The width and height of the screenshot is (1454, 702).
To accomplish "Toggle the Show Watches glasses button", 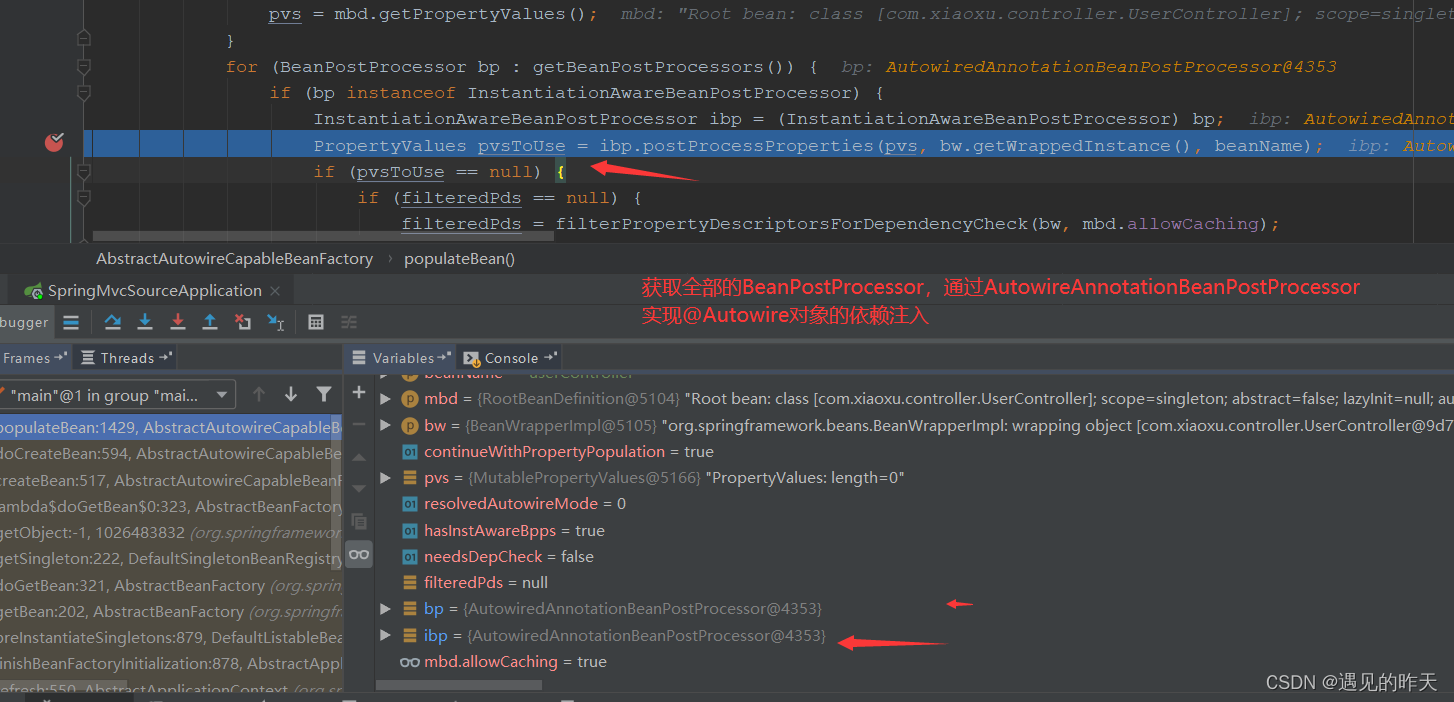I will coord(359,555).
